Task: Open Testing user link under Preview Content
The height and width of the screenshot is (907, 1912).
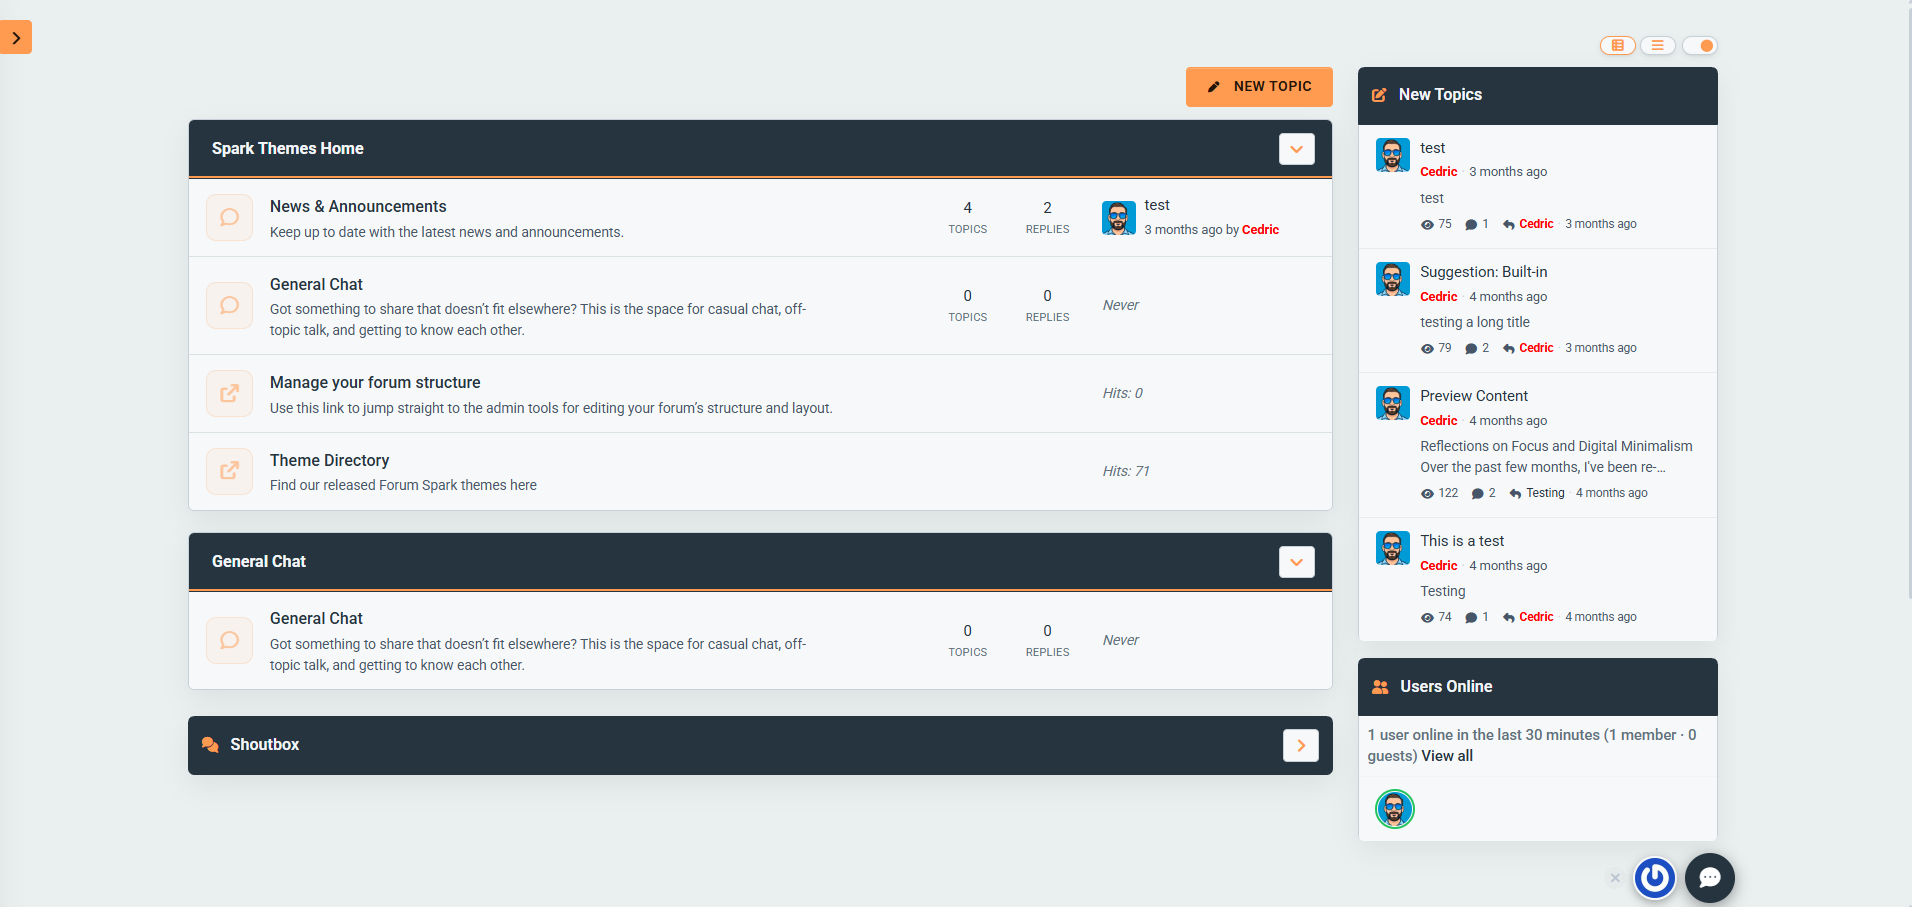Action: pos(1545,493)
